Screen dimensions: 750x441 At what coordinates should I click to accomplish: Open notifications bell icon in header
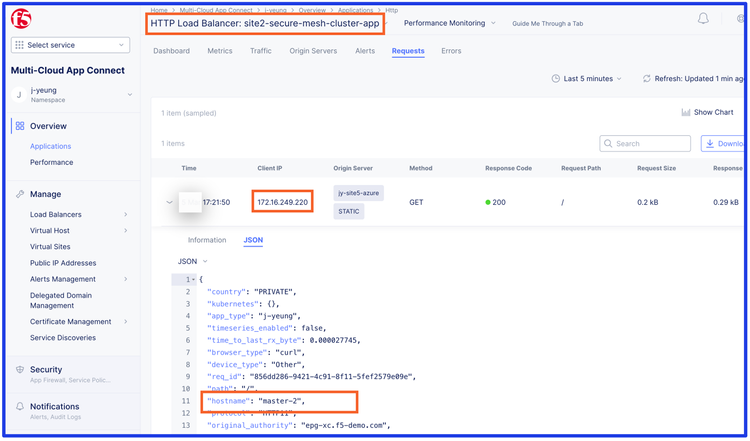coord(703,19)
